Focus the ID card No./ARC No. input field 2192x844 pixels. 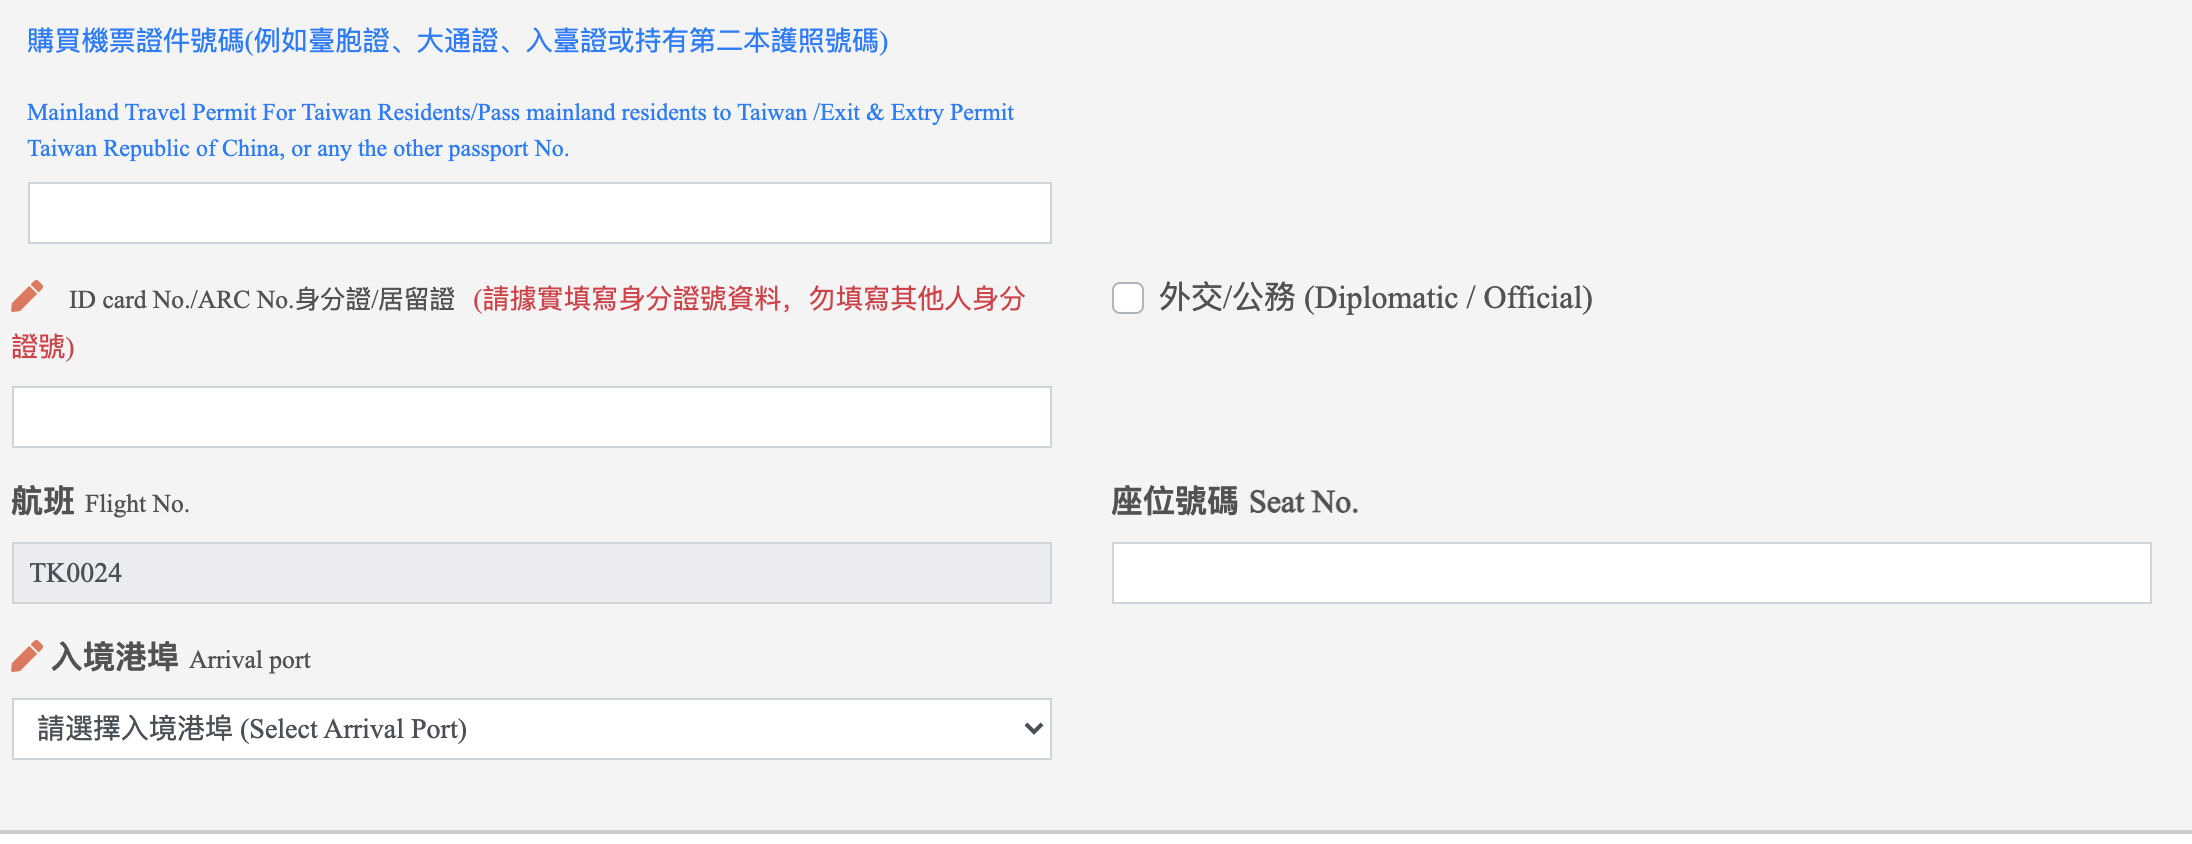[x=532, y=417]
